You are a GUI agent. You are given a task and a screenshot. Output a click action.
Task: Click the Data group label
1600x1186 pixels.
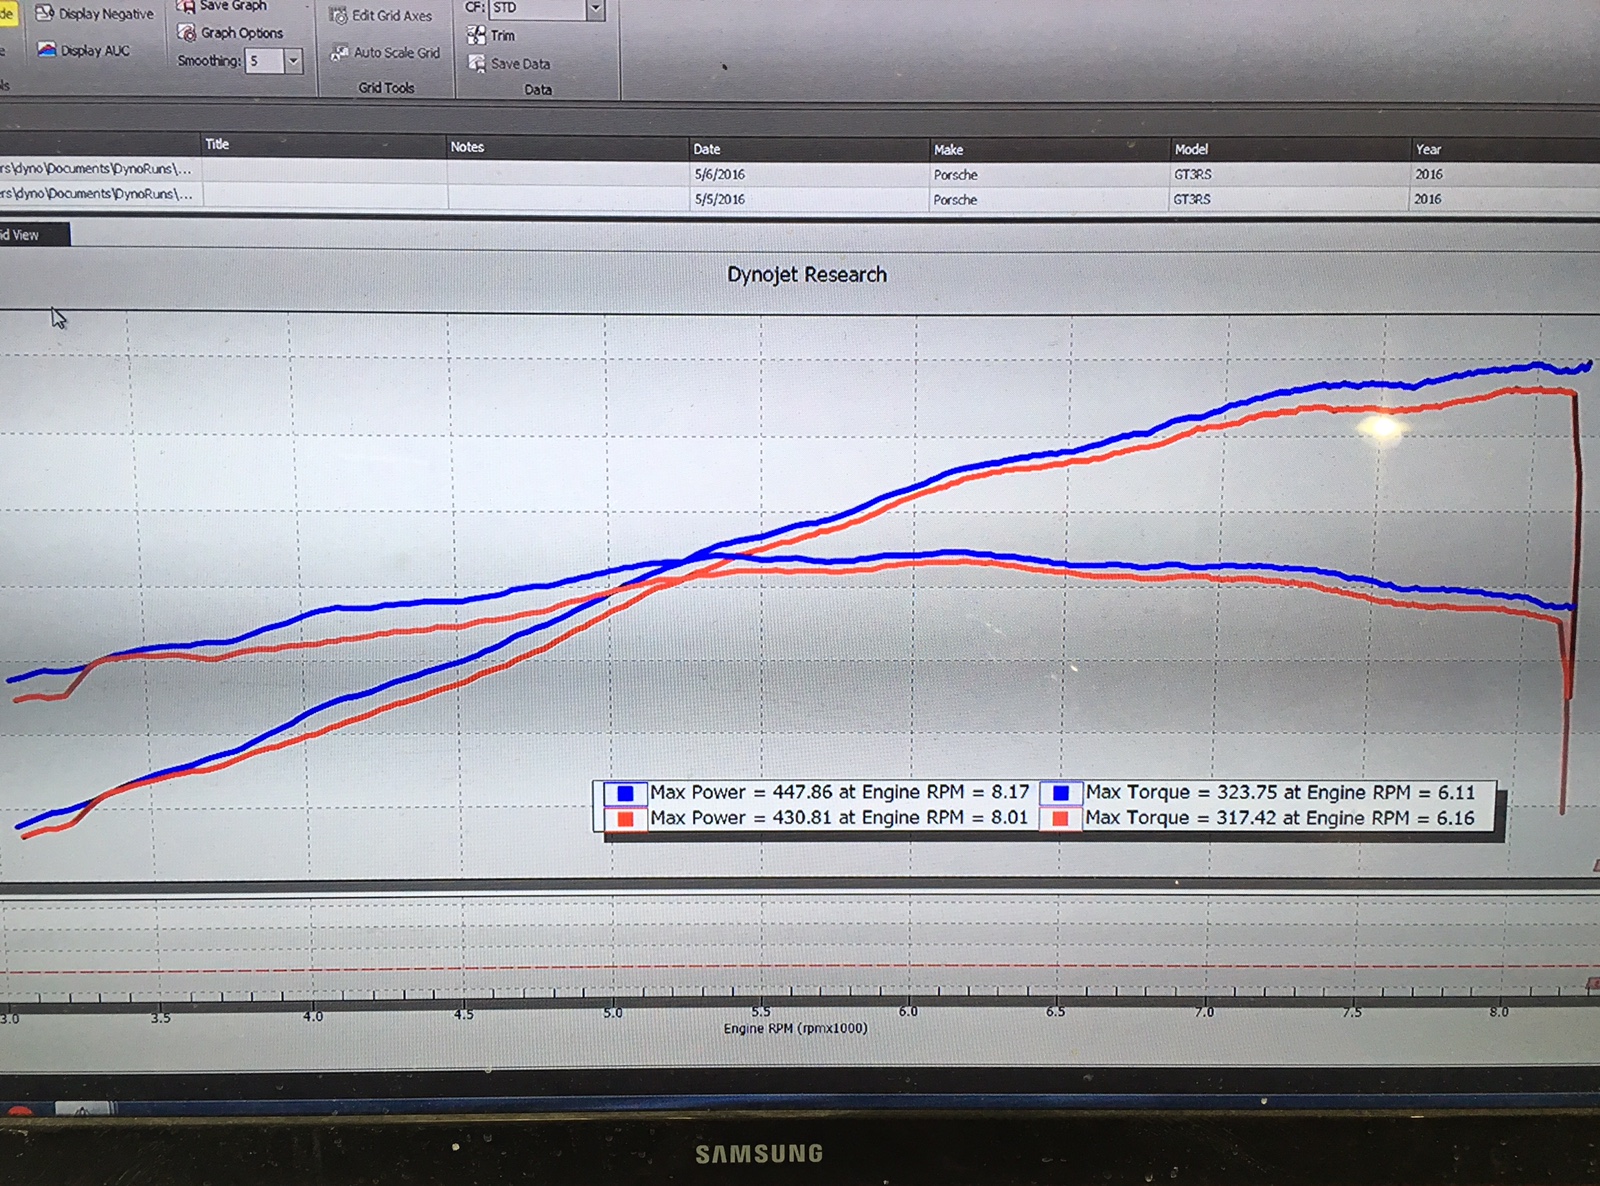click(538, 90)
